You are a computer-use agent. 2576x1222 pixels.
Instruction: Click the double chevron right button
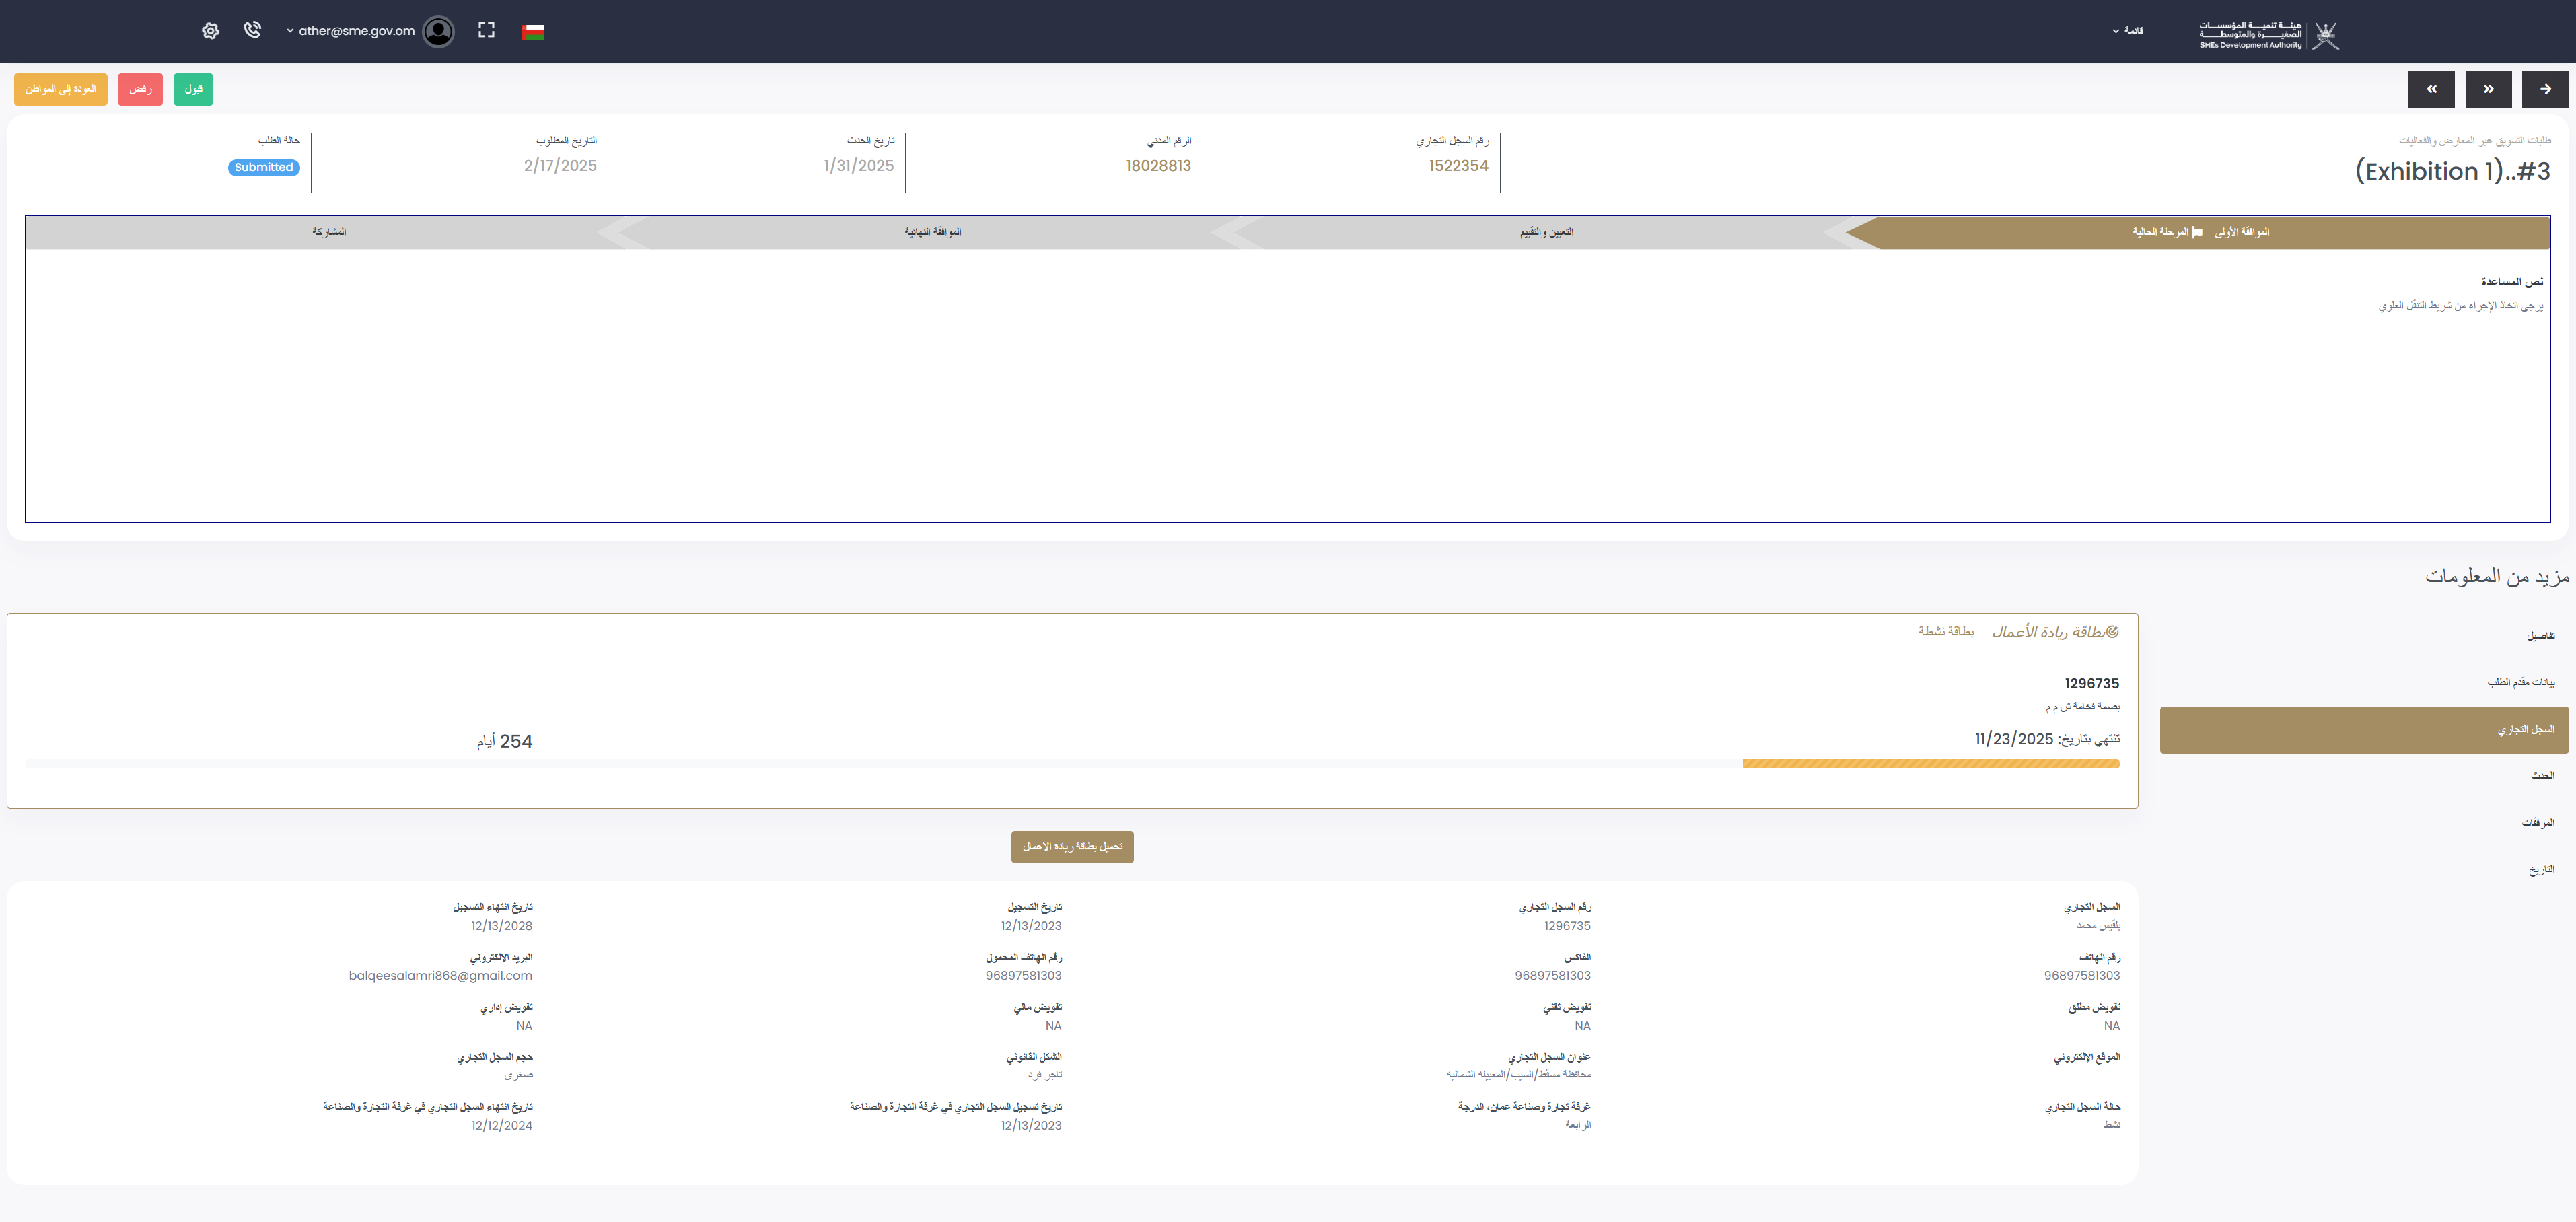tap(2488, 89)
